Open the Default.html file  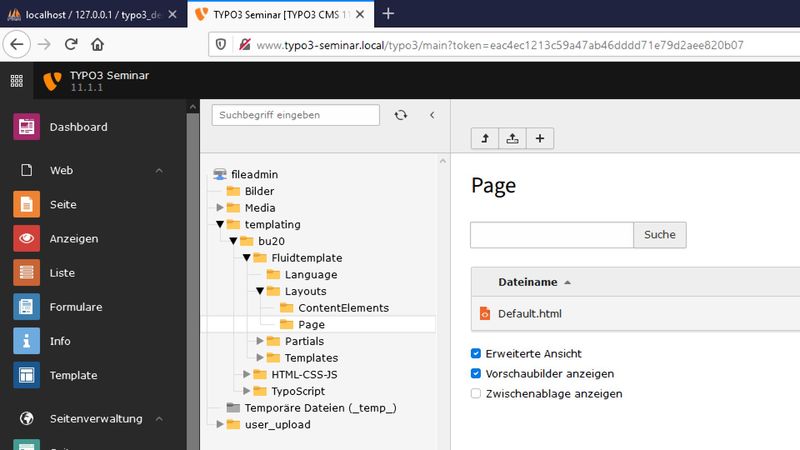[530, 314]
